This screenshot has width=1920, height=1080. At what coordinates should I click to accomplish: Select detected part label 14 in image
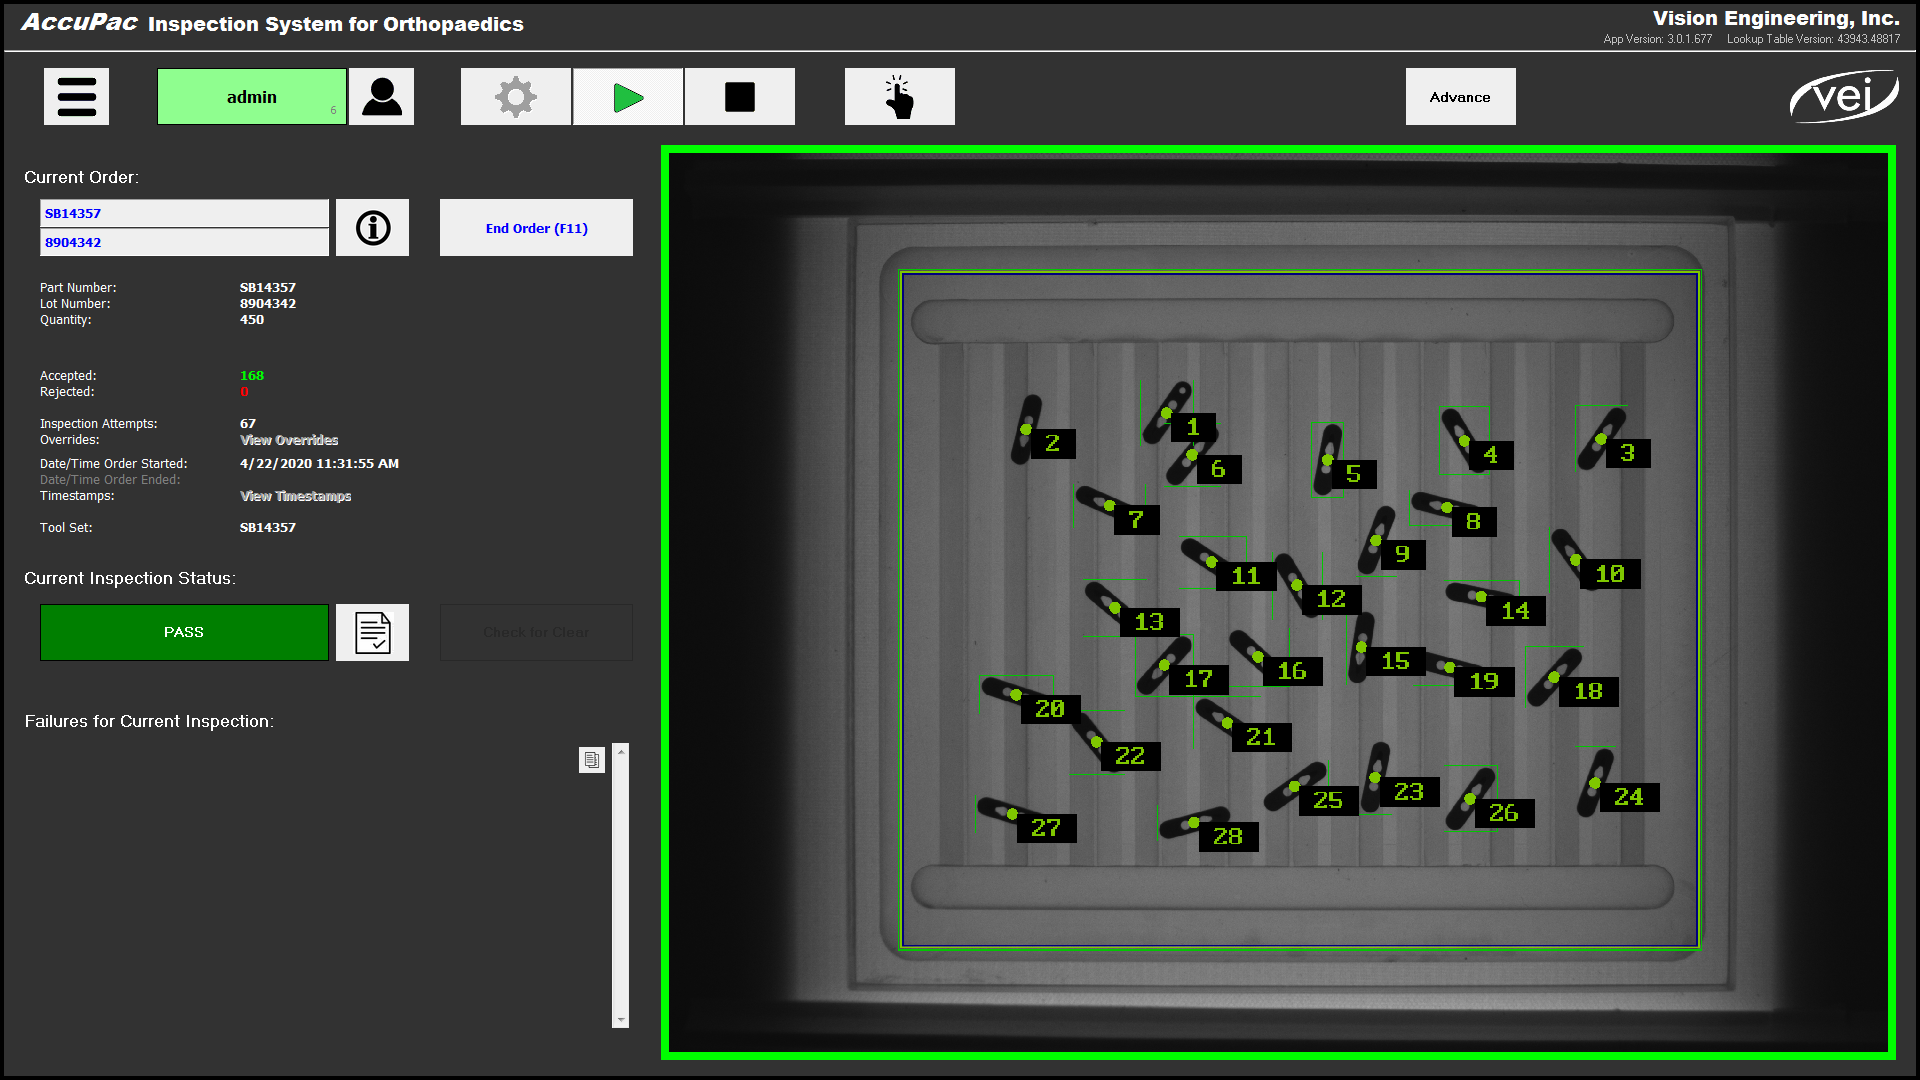1515,611
